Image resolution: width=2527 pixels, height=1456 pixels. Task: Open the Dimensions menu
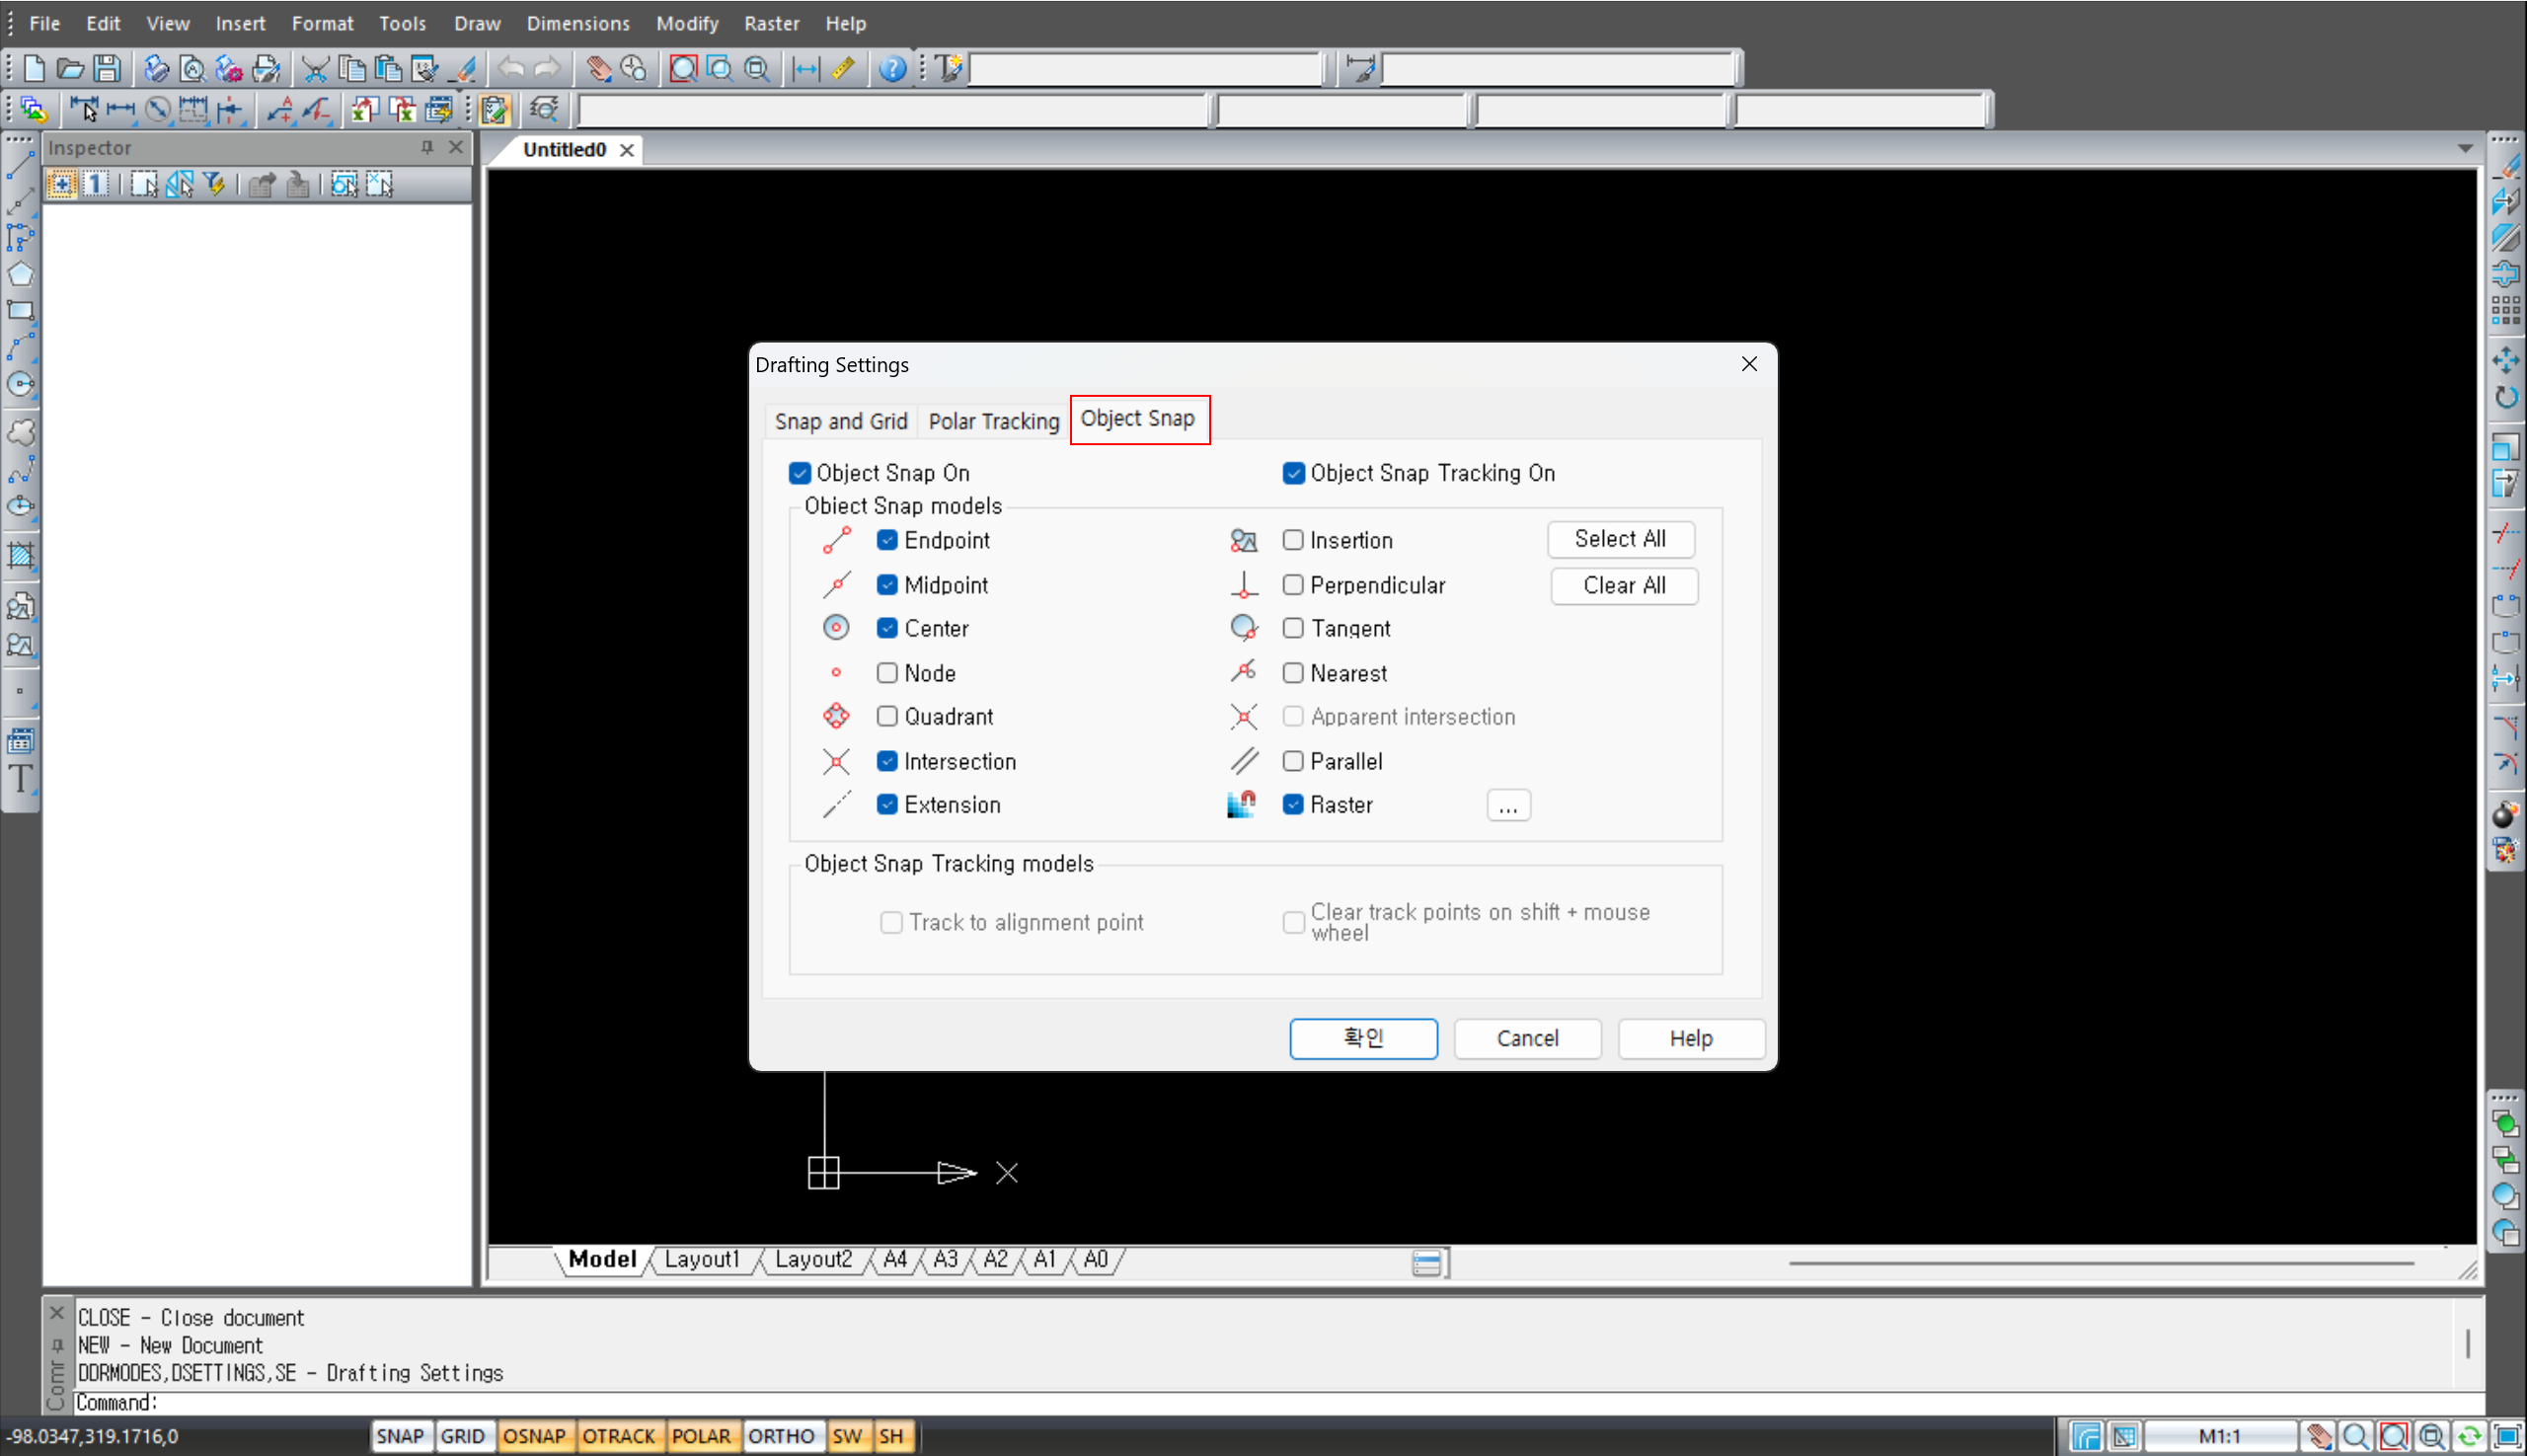tap(578, 23)
